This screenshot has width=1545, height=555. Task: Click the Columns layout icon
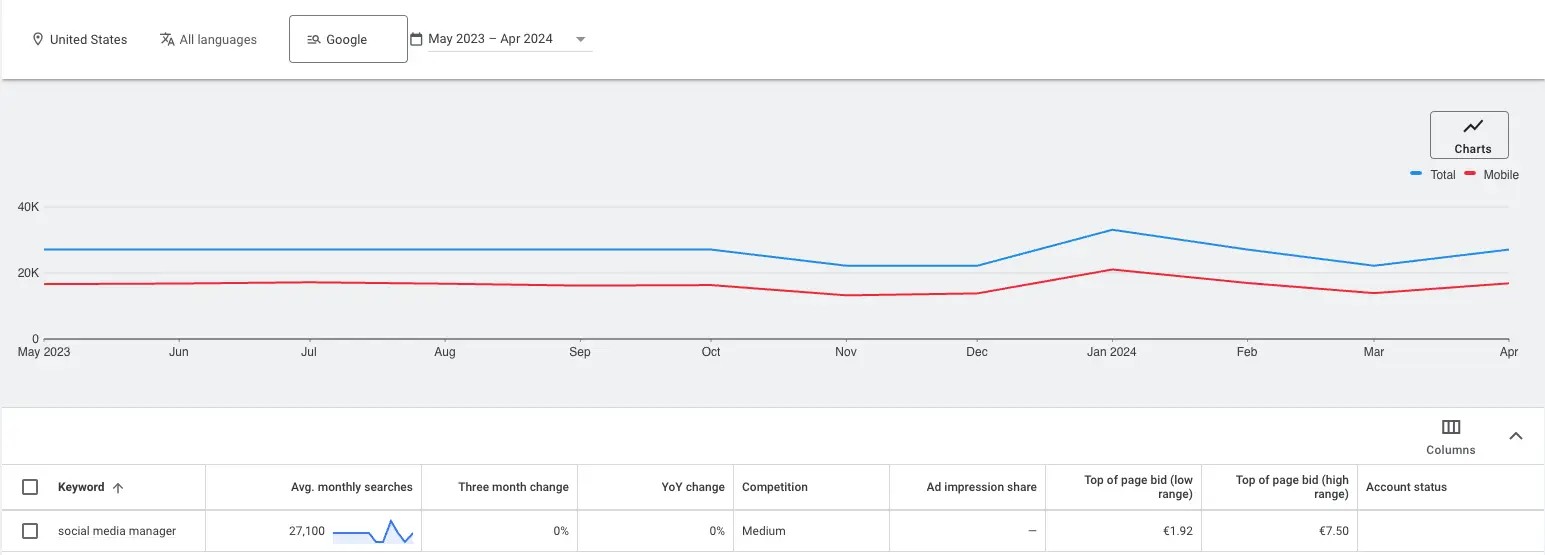(1451, 427)
